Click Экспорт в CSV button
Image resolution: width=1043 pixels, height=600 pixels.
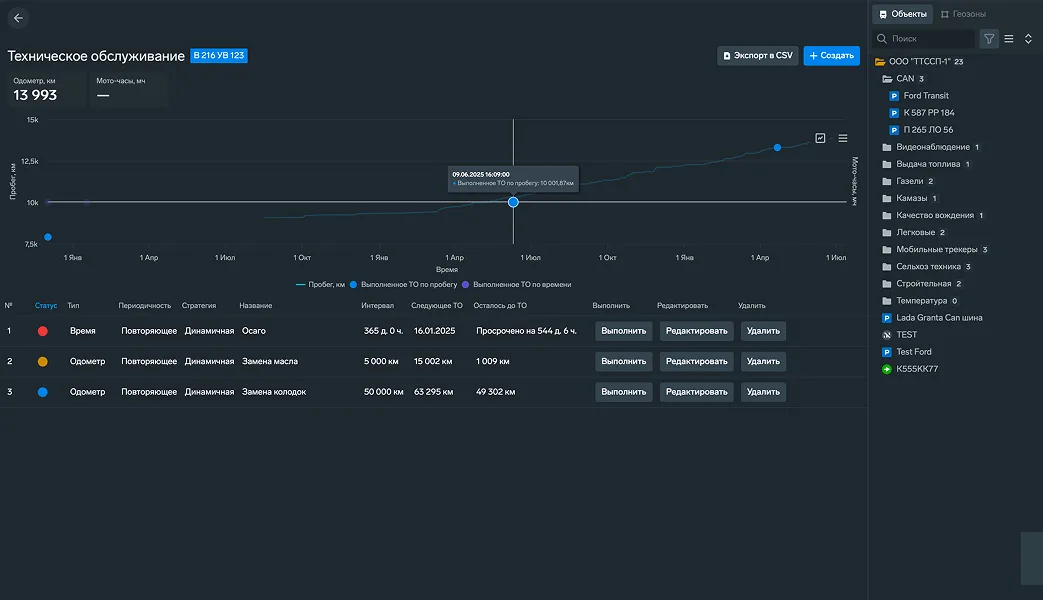click(758, 56)
